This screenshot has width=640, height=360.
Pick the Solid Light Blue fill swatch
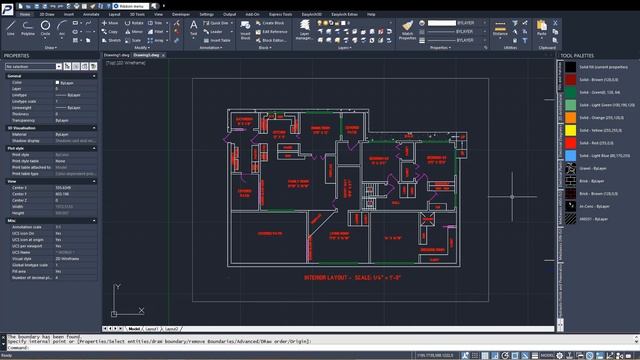pos(571,156)
